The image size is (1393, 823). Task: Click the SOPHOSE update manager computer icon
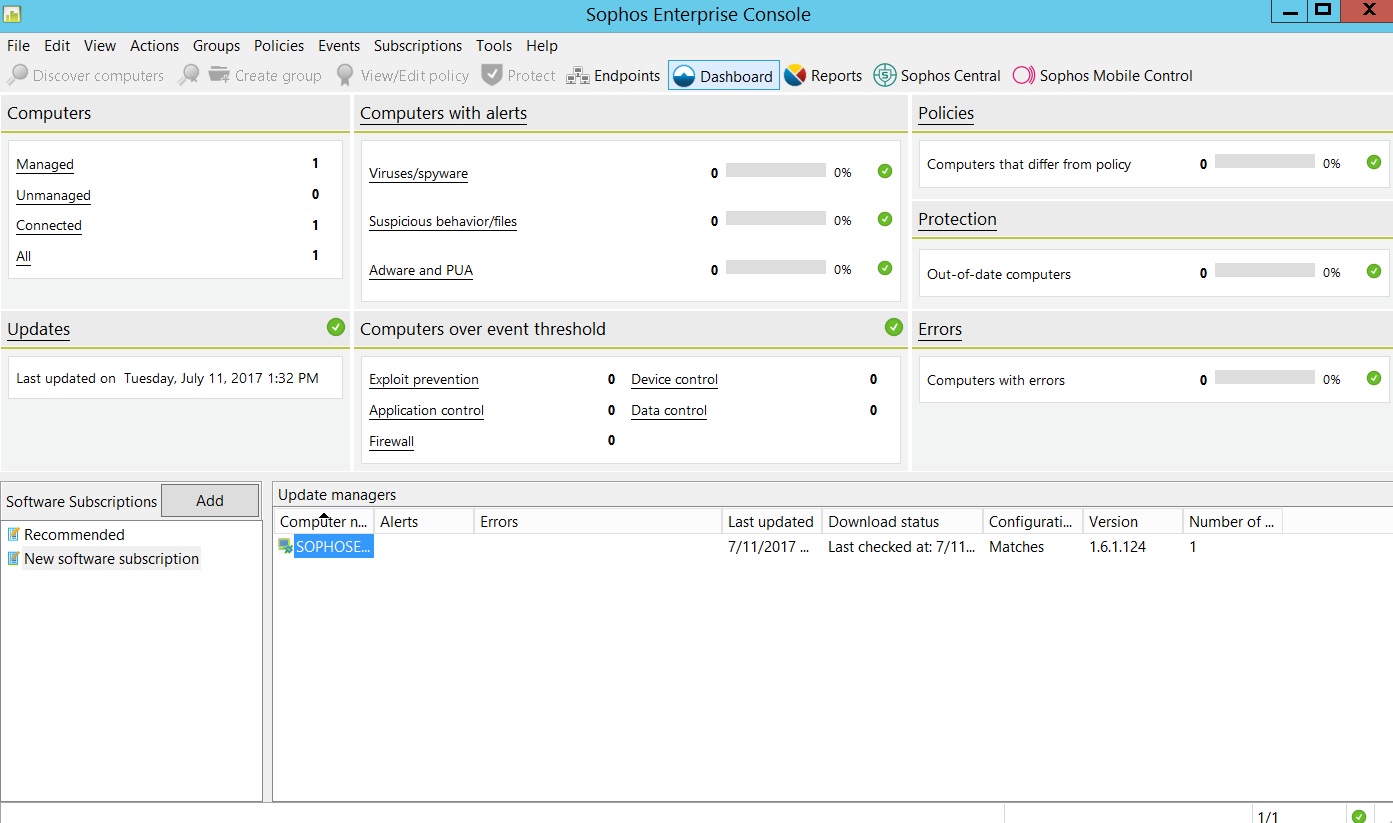(285, 546)
